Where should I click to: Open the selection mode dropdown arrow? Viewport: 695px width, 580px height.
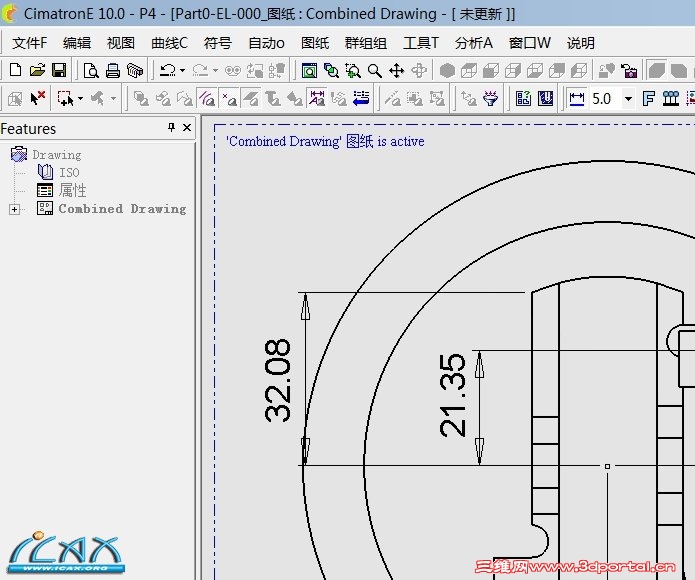click(80, 98)
